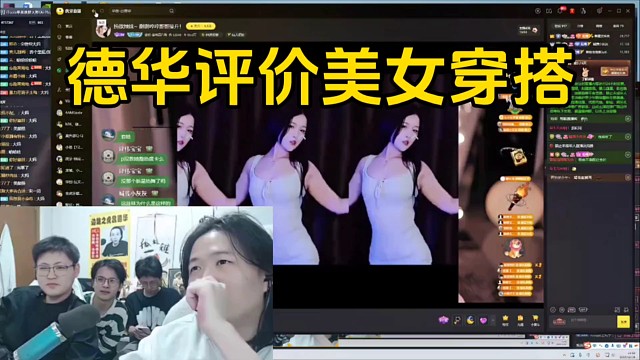Click the magic wand gift icon
Screen dimensions: 640x360
point(457,320)
